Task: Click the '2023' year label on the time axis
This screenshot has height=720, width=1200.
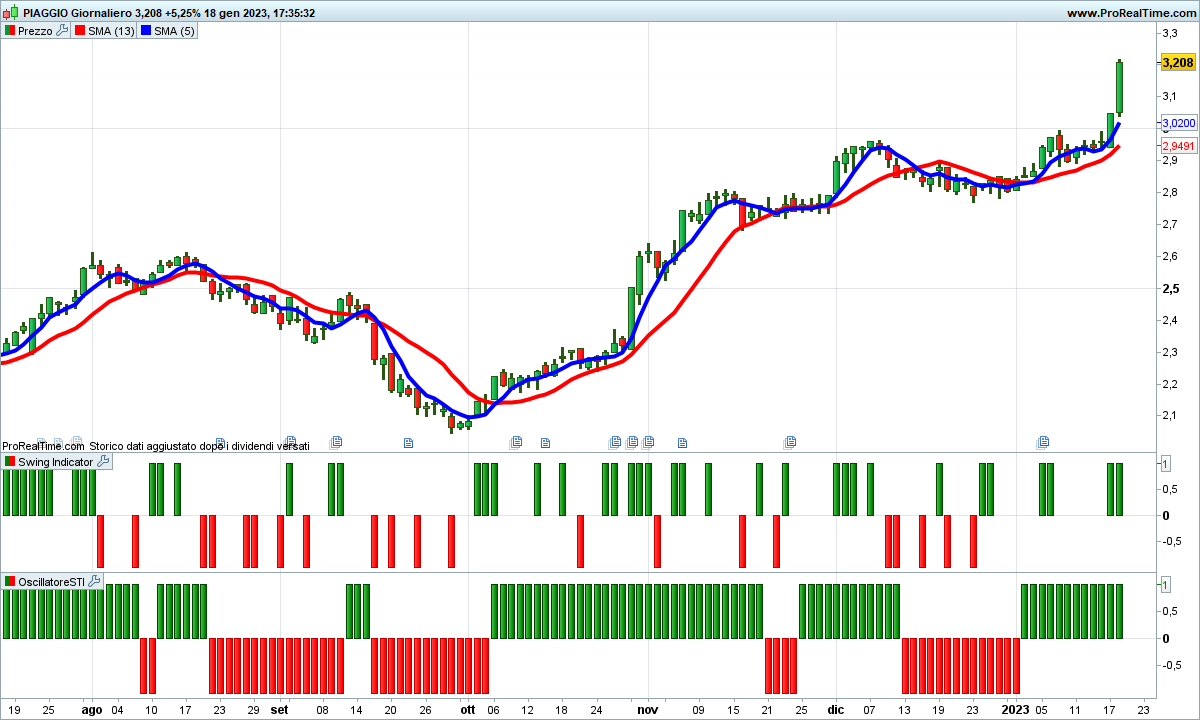Action: (1016, 710)
